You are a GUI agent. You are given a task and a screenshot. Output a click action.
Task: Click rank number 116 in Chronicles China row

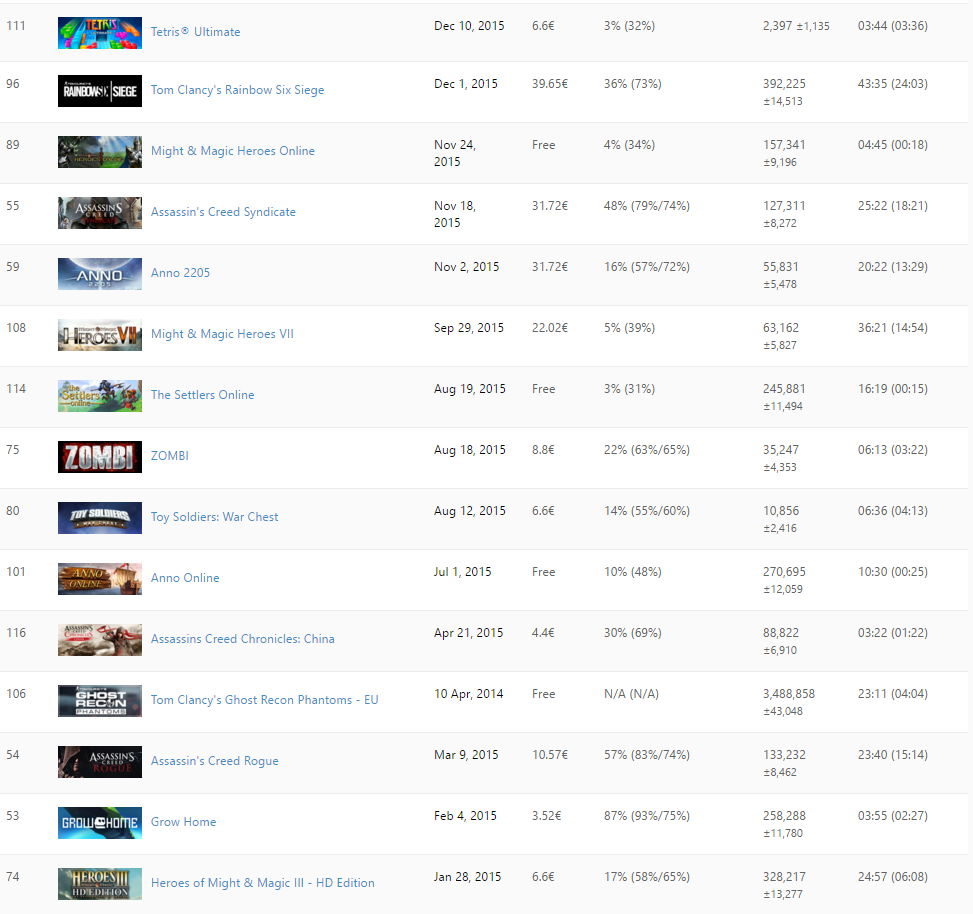16,632
